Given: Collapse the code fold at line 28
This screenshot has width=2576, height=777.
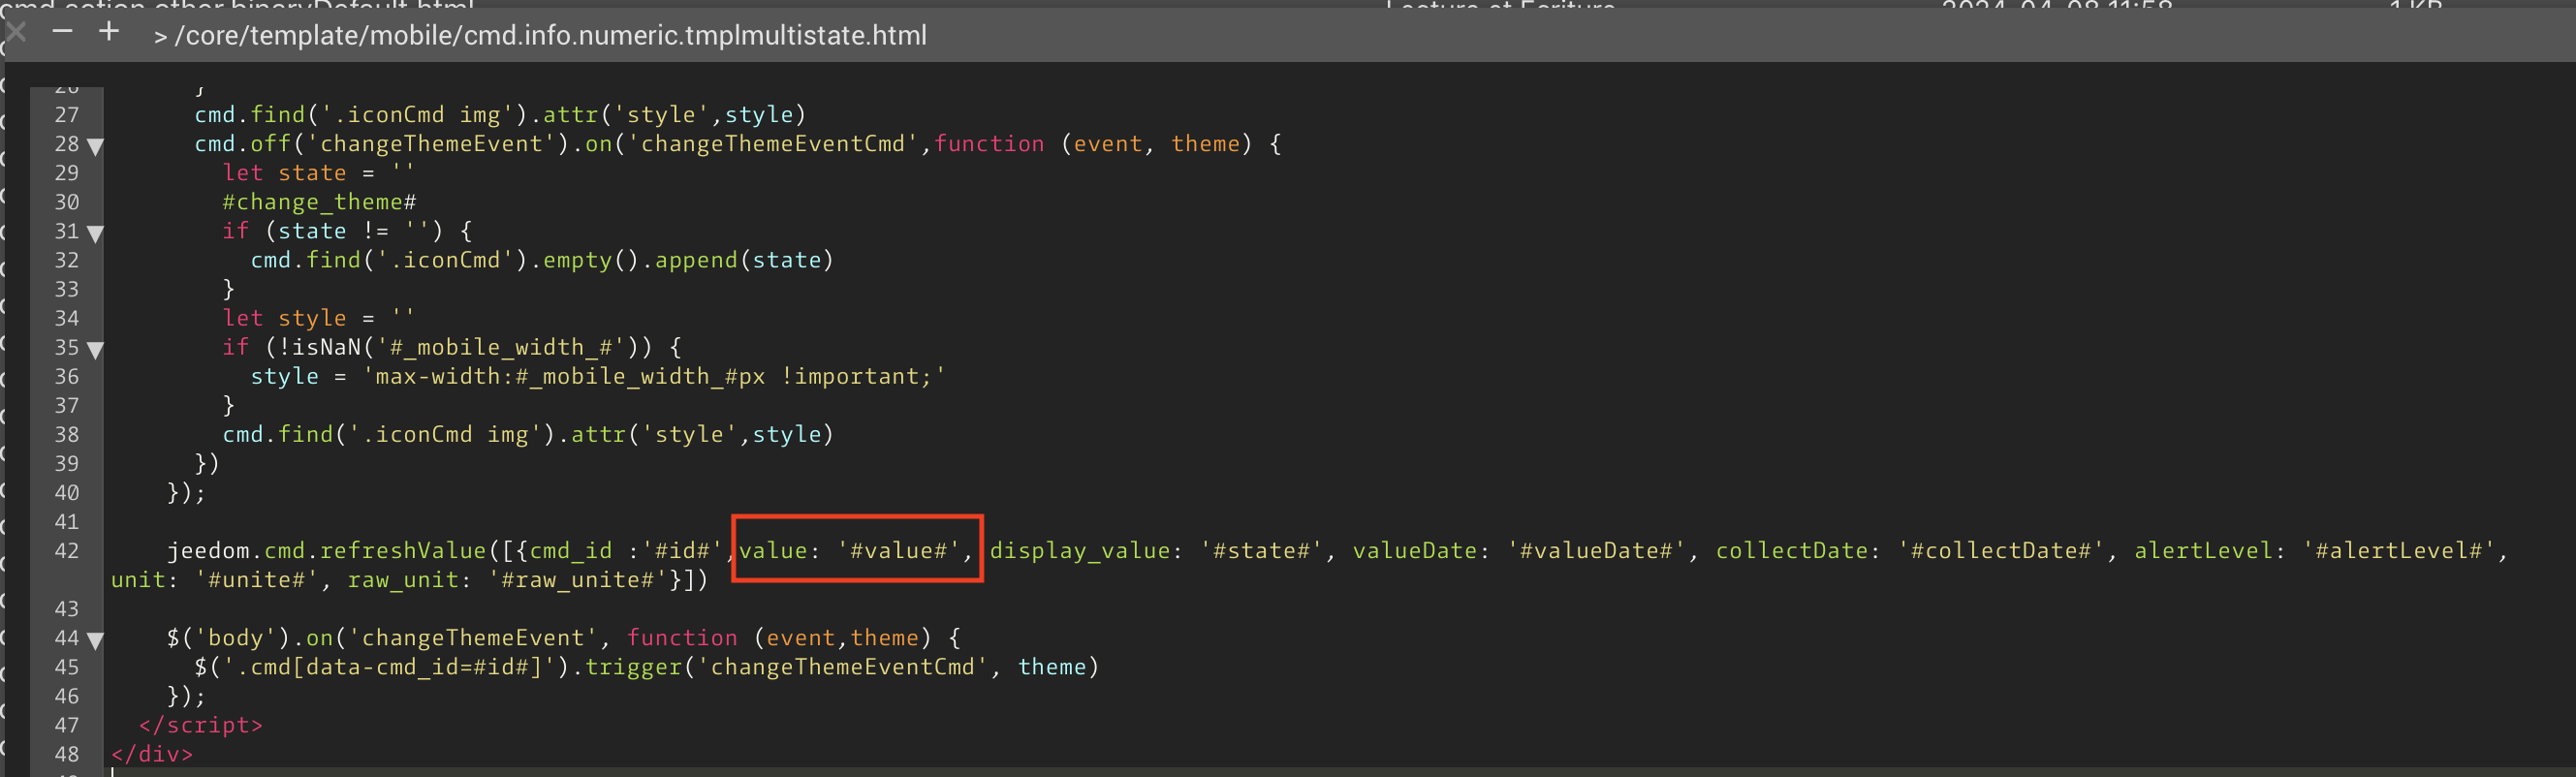Looking at the screenshot, I should (x=95, y=146).
